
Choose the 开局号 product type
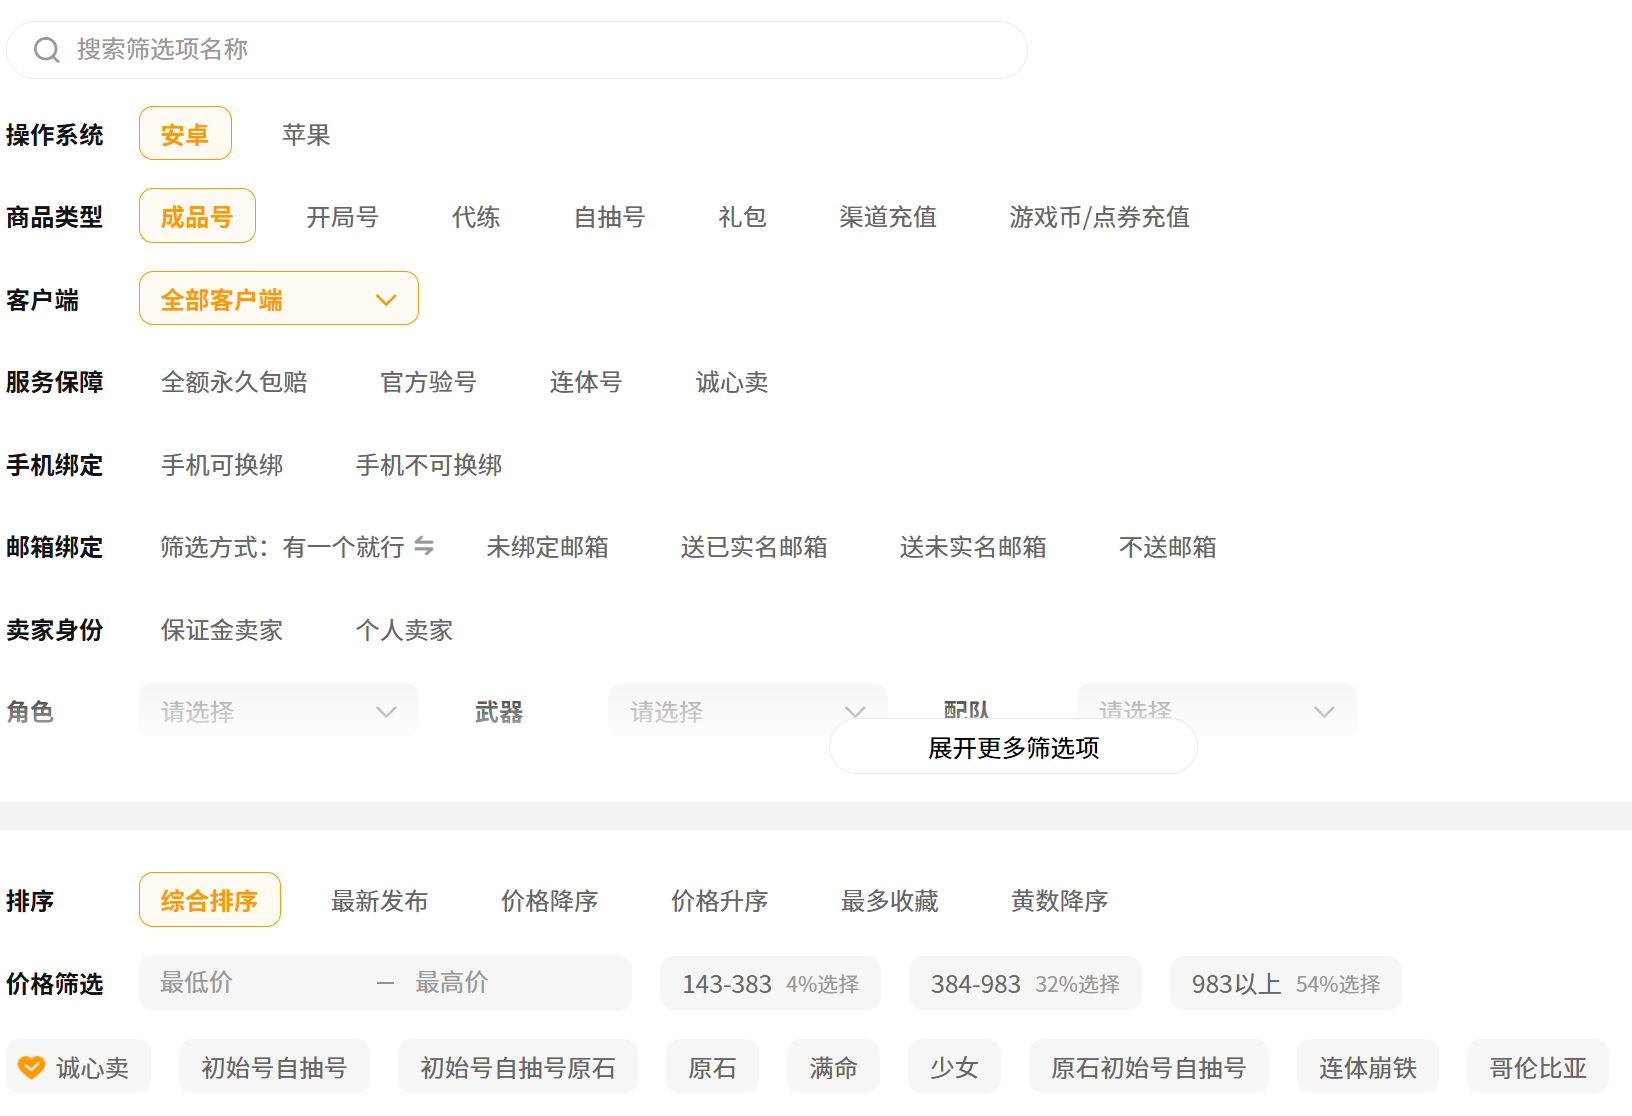click(x=342, y=217)
